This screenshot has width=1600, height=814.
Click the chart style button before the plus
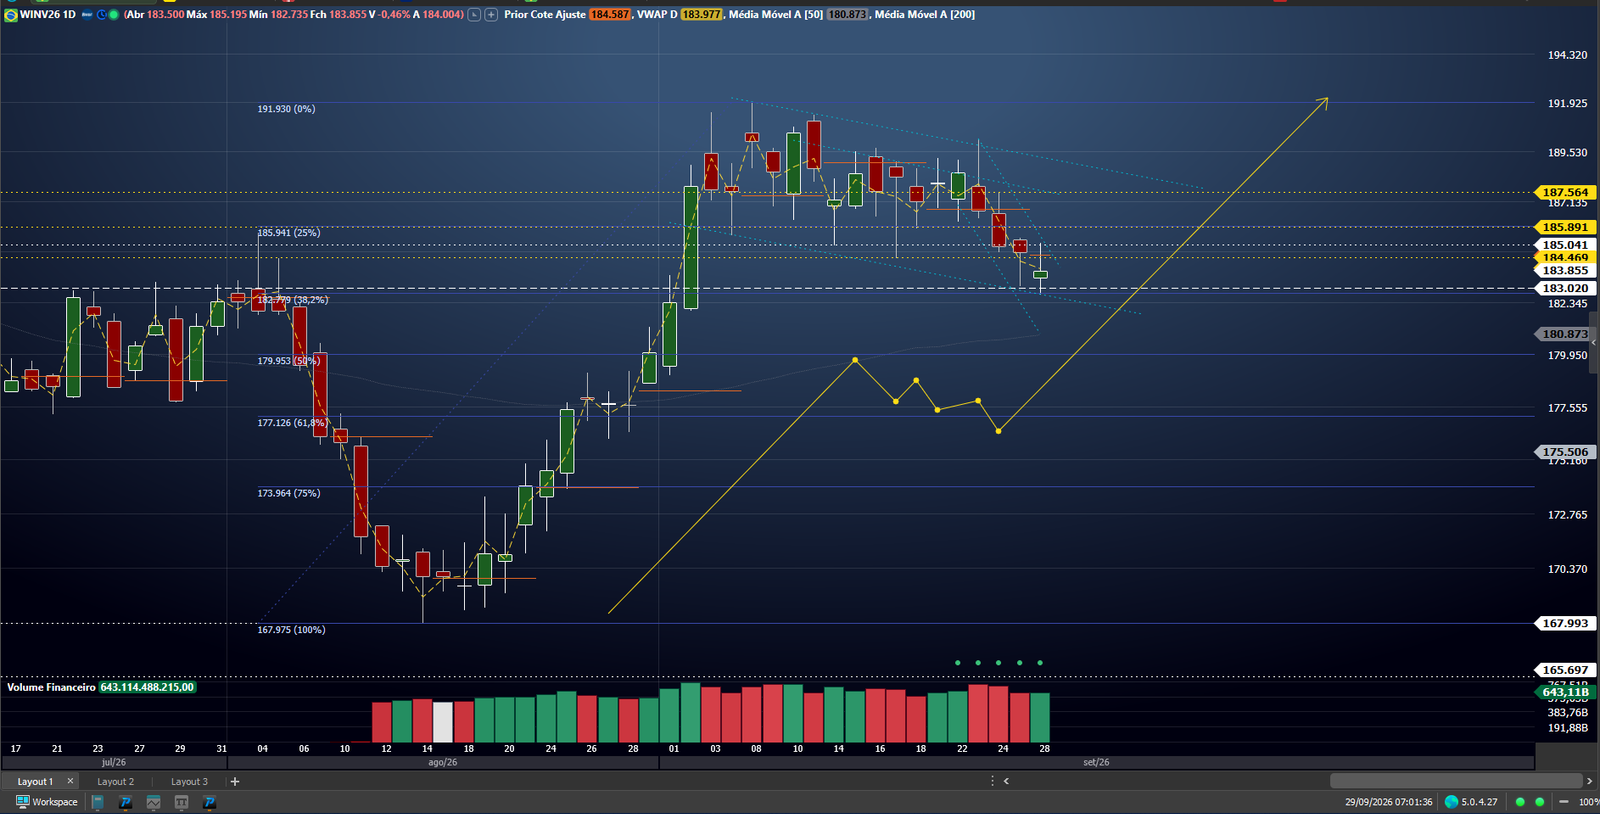(x=474, y=15)
